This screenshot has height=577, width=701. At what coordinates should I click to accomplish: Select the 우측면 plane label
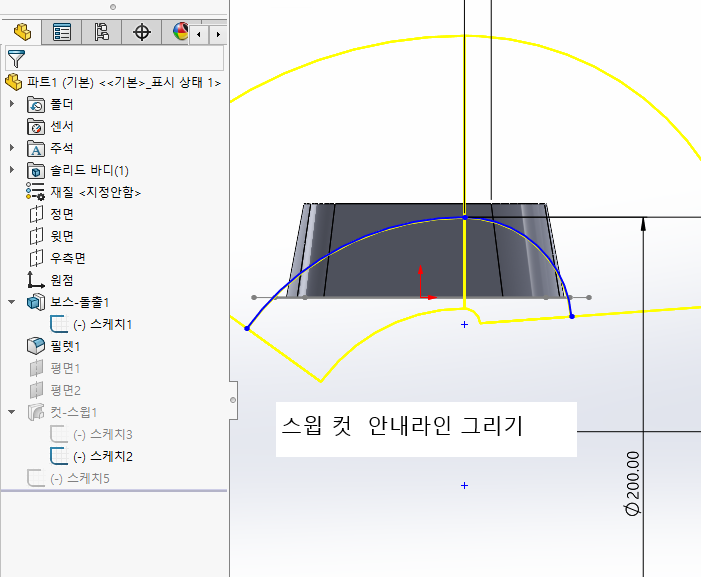[x=68, y=258]
